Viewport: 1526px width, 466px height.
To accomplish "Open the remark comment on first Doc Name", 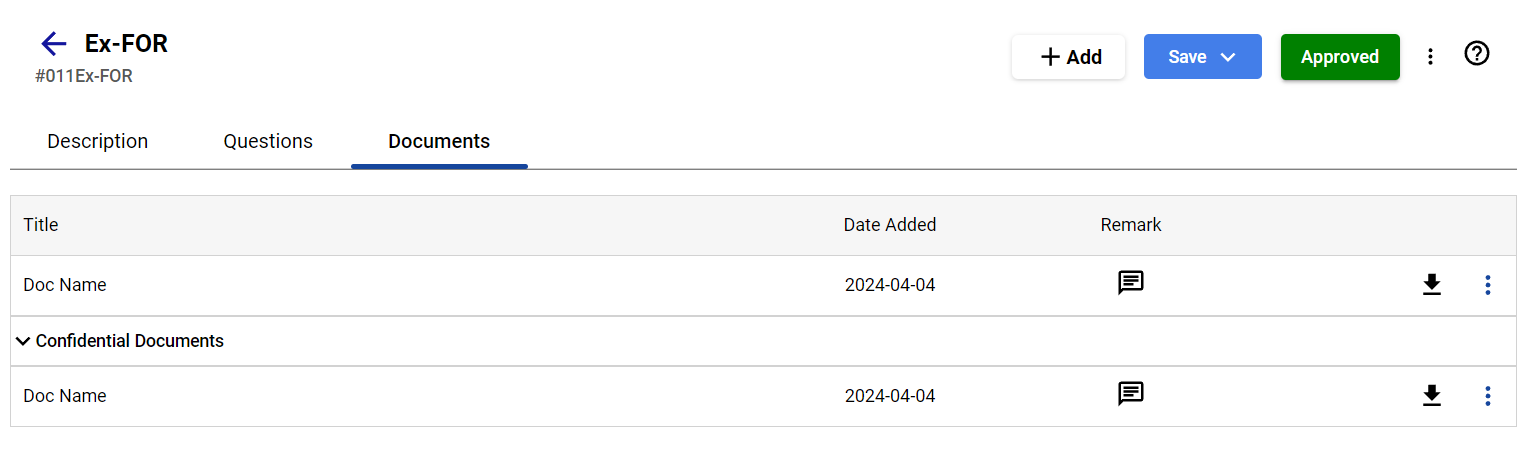I will click(x=1131, y=283).
